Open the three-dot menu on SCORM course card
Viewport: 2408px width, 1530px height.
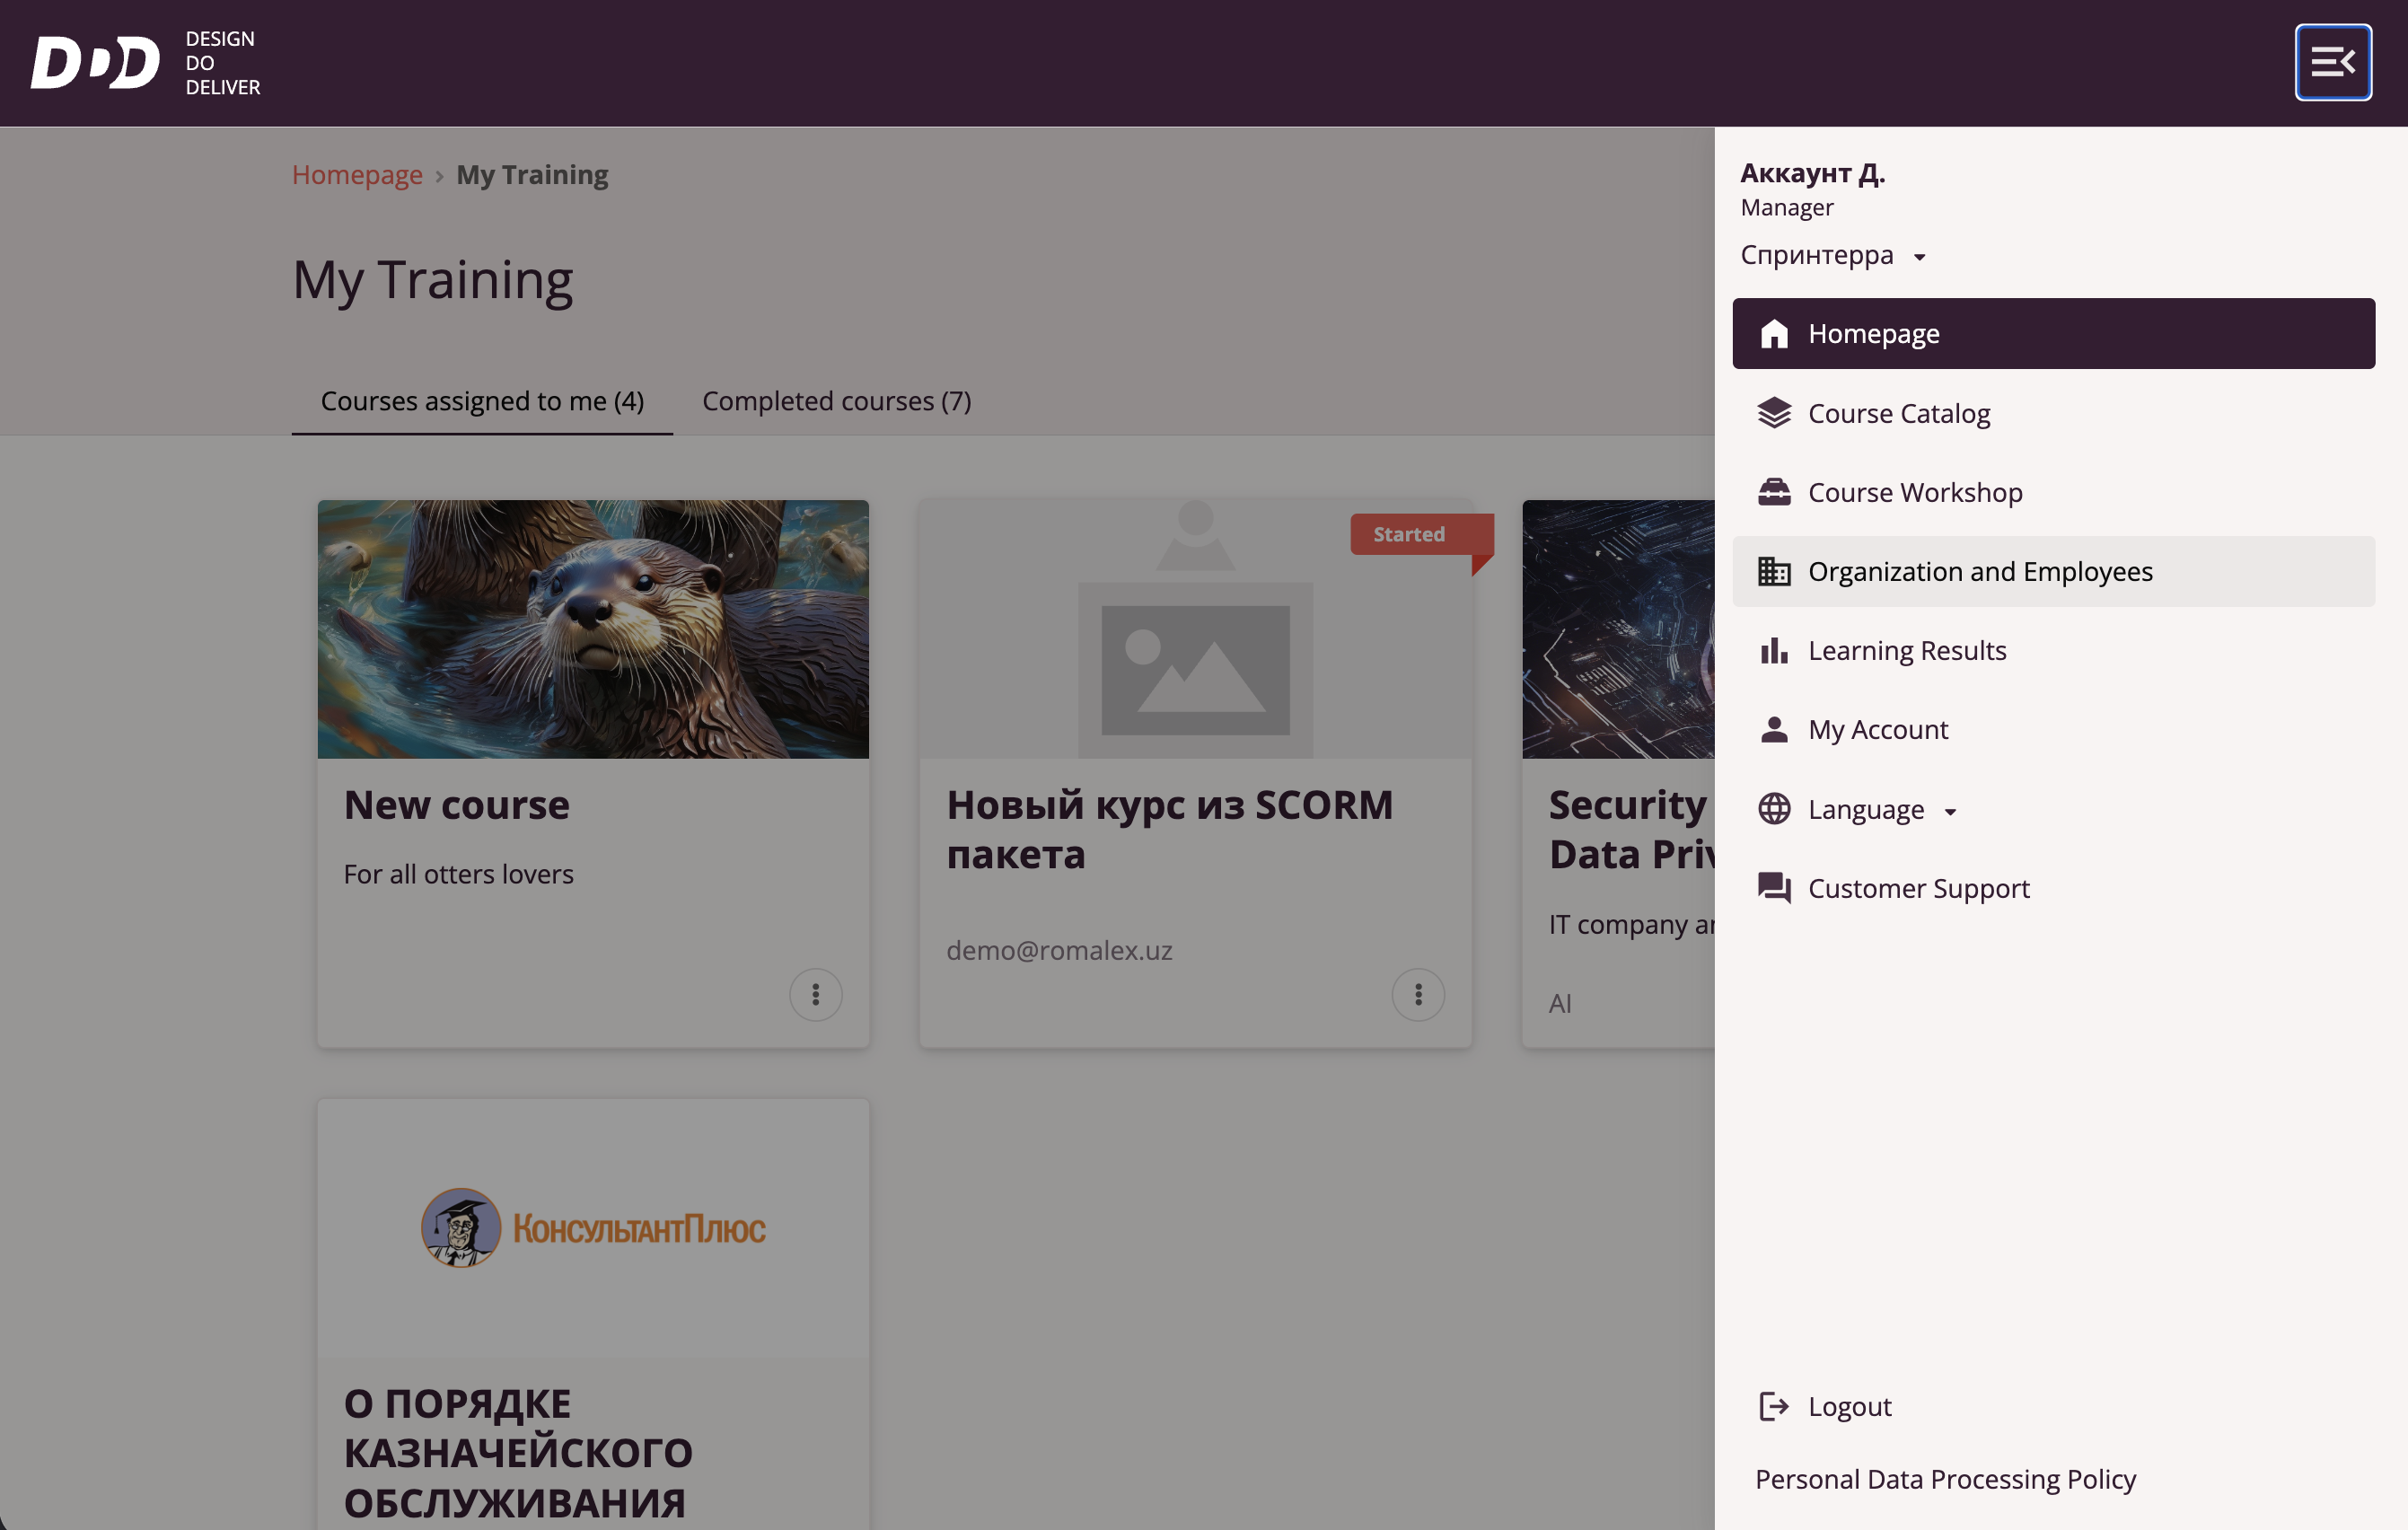pos(1417,994)
